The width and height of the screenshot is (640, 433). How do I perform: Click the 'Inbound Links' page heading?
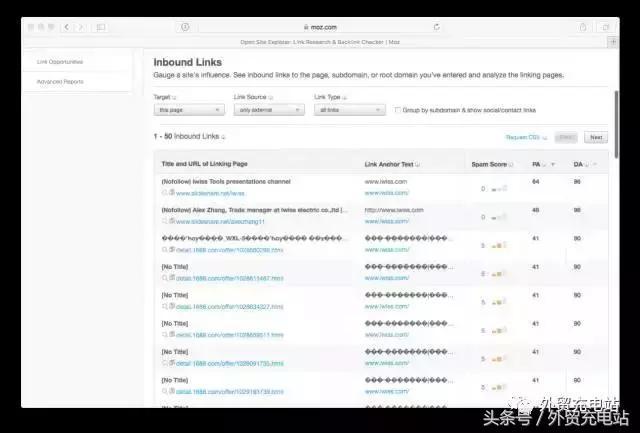click(x=188, y=62)
